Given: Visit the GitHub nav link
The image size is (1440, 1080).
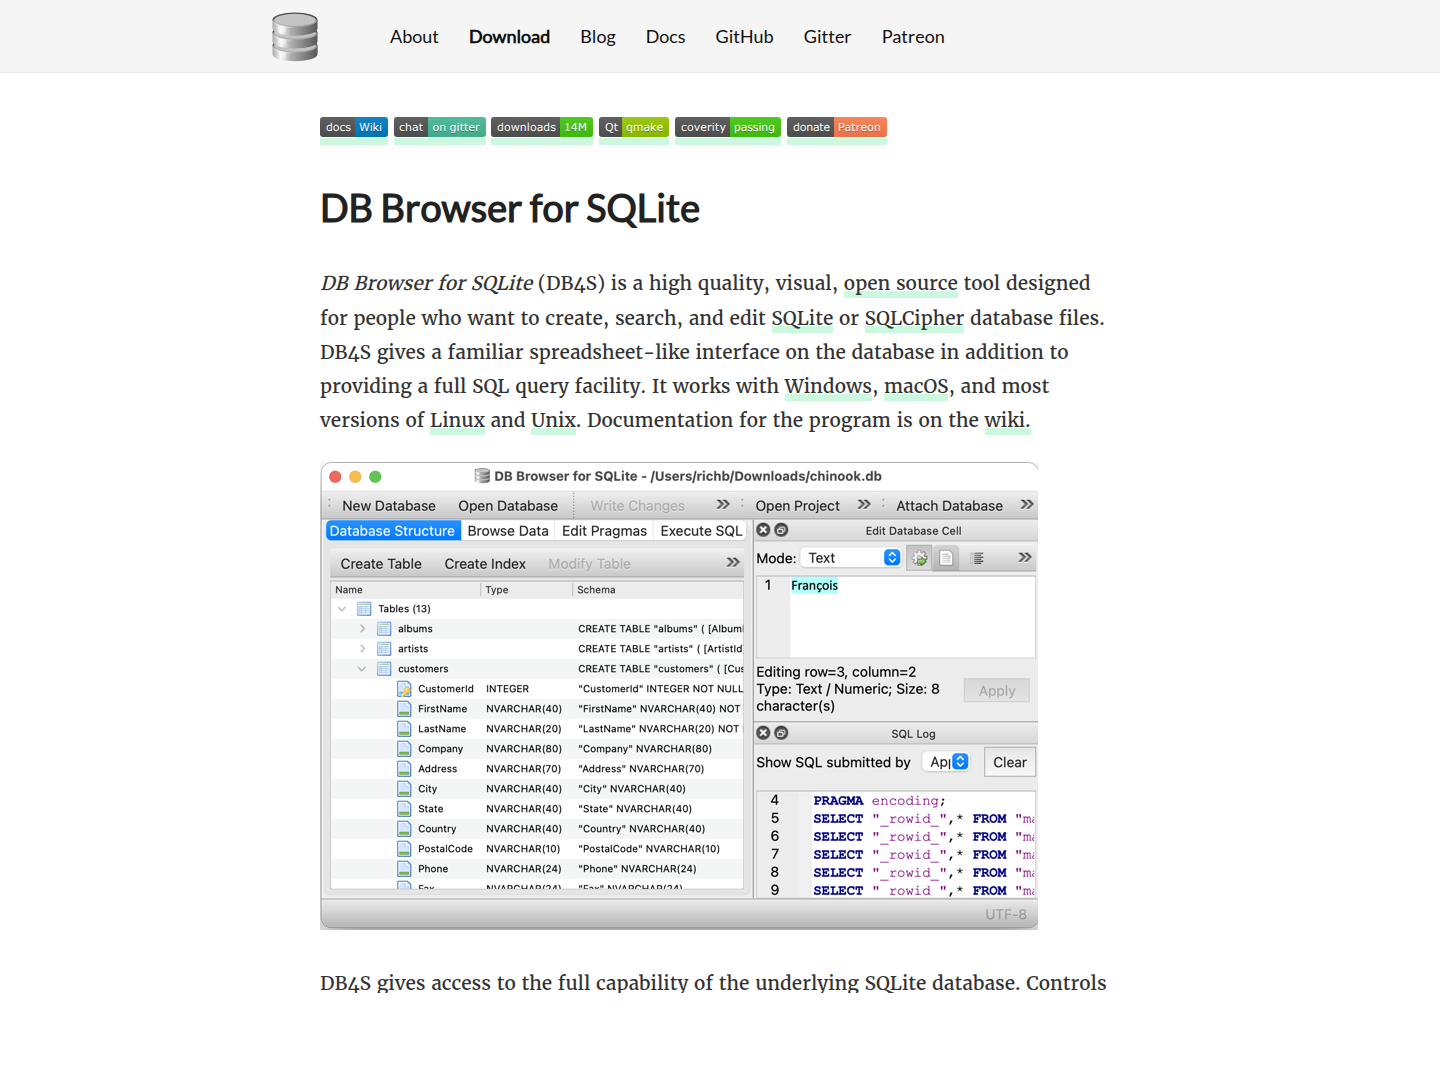Looking at the screenshot, I should 744,37.
